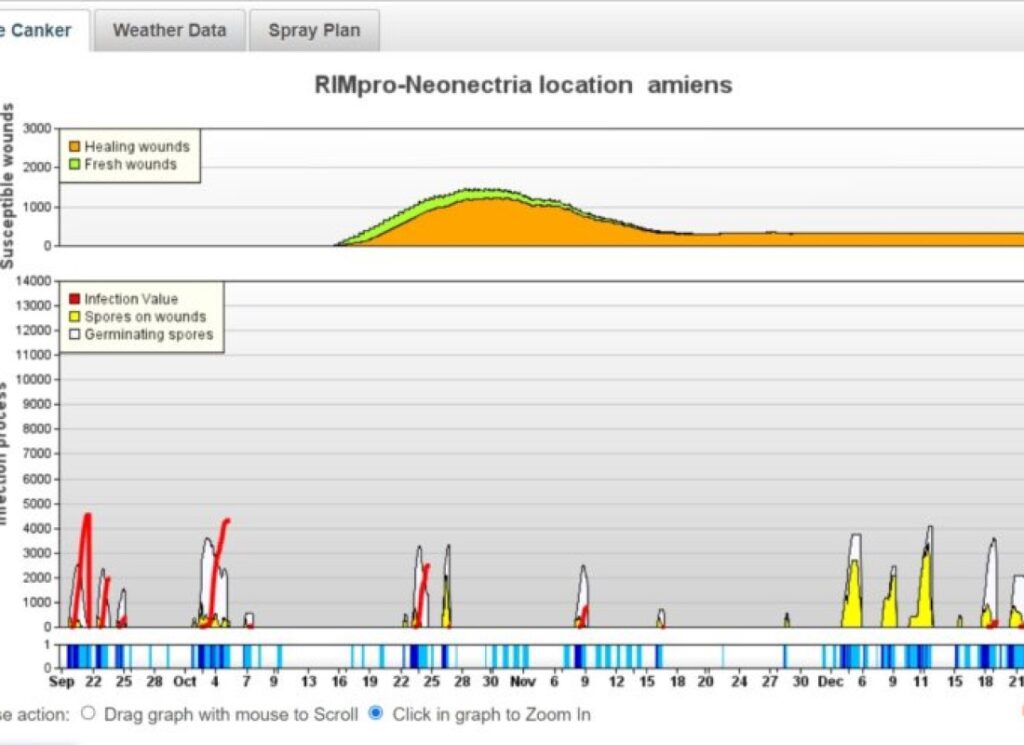Click the Fresh wounds green legend swatch
The width and height of the screenshot is (1024, 745).
(74, 164)
